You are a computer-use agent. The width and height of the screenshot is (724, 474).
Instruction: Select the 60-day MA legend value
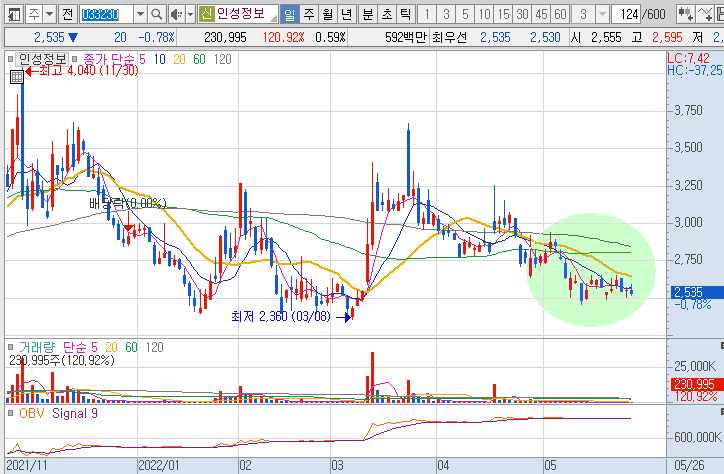click(x=199, y=59)
